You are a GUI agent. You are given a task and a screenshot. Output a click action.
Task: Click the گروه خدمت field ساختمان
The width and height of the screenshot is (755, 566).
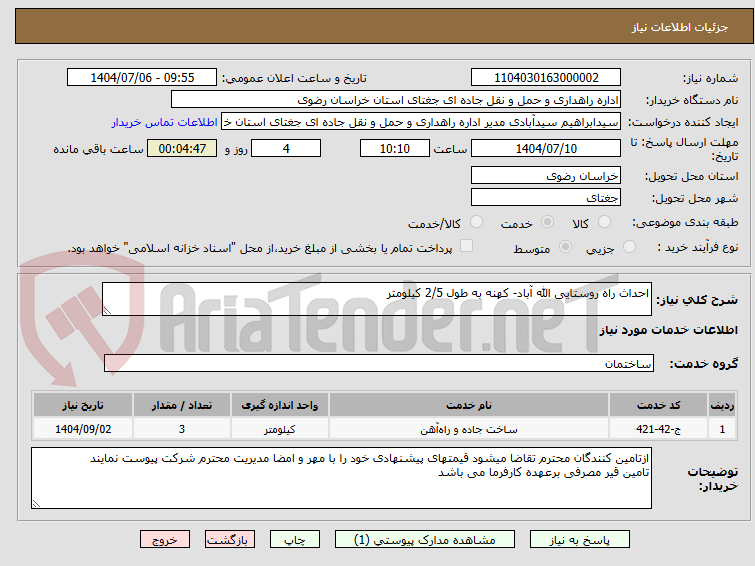click(x=378, y=363)
